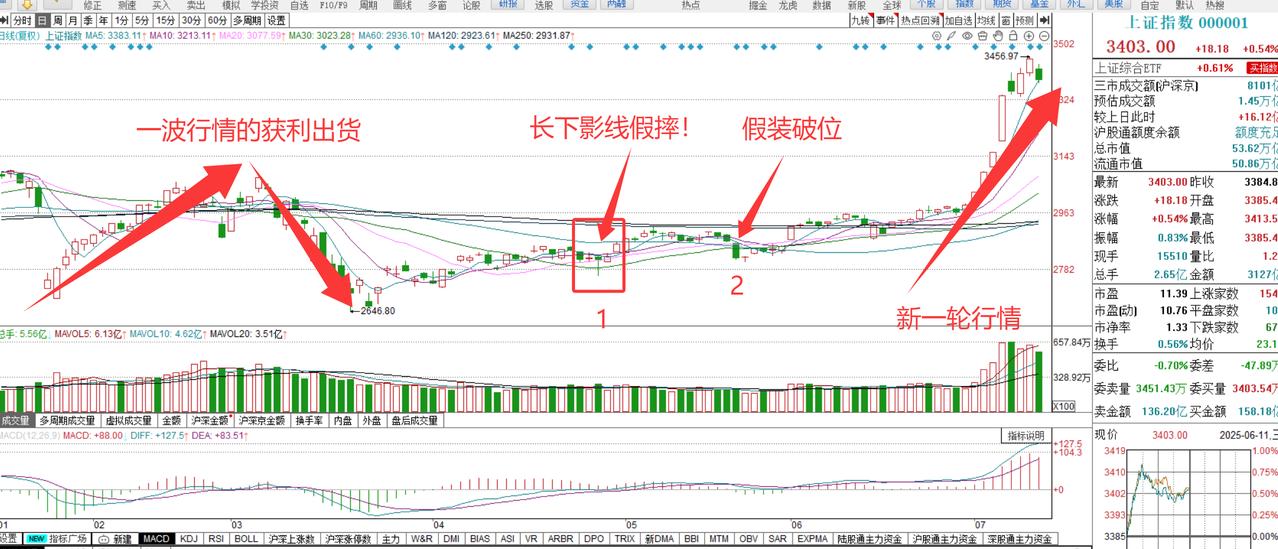Select the 60分 period button

(x=216, y=20)
